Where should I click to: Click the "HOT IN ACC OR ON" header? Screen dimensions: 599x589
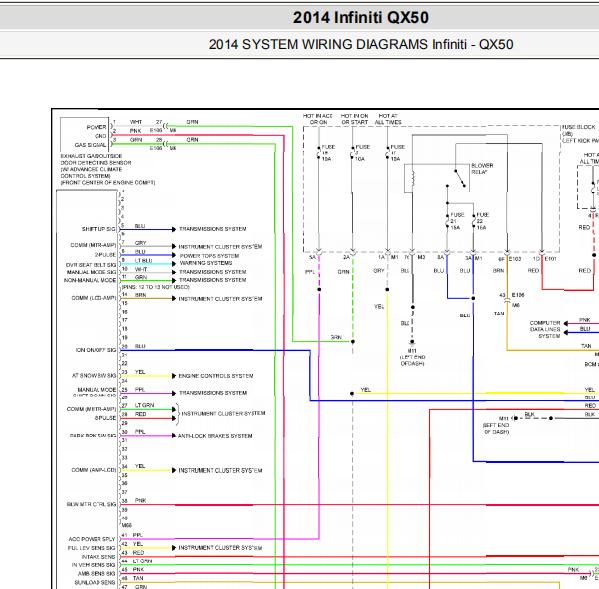pyautogui.click(x=318, y=119)
